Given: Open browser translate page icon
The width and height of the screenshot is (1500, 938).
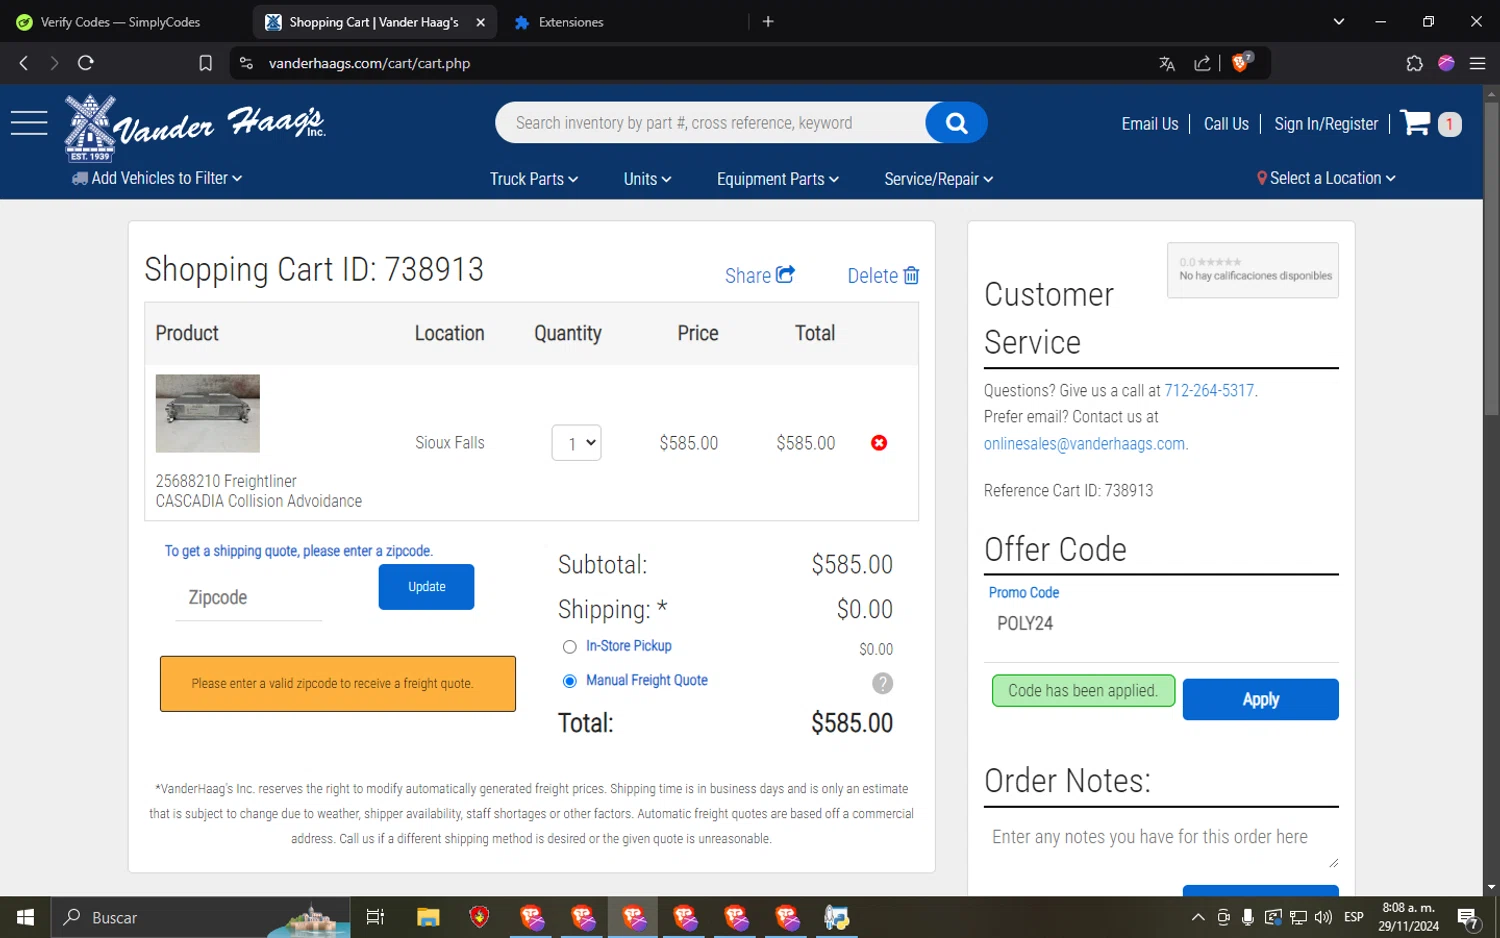Looking at the screenshot, I should tap(1167, 64).
